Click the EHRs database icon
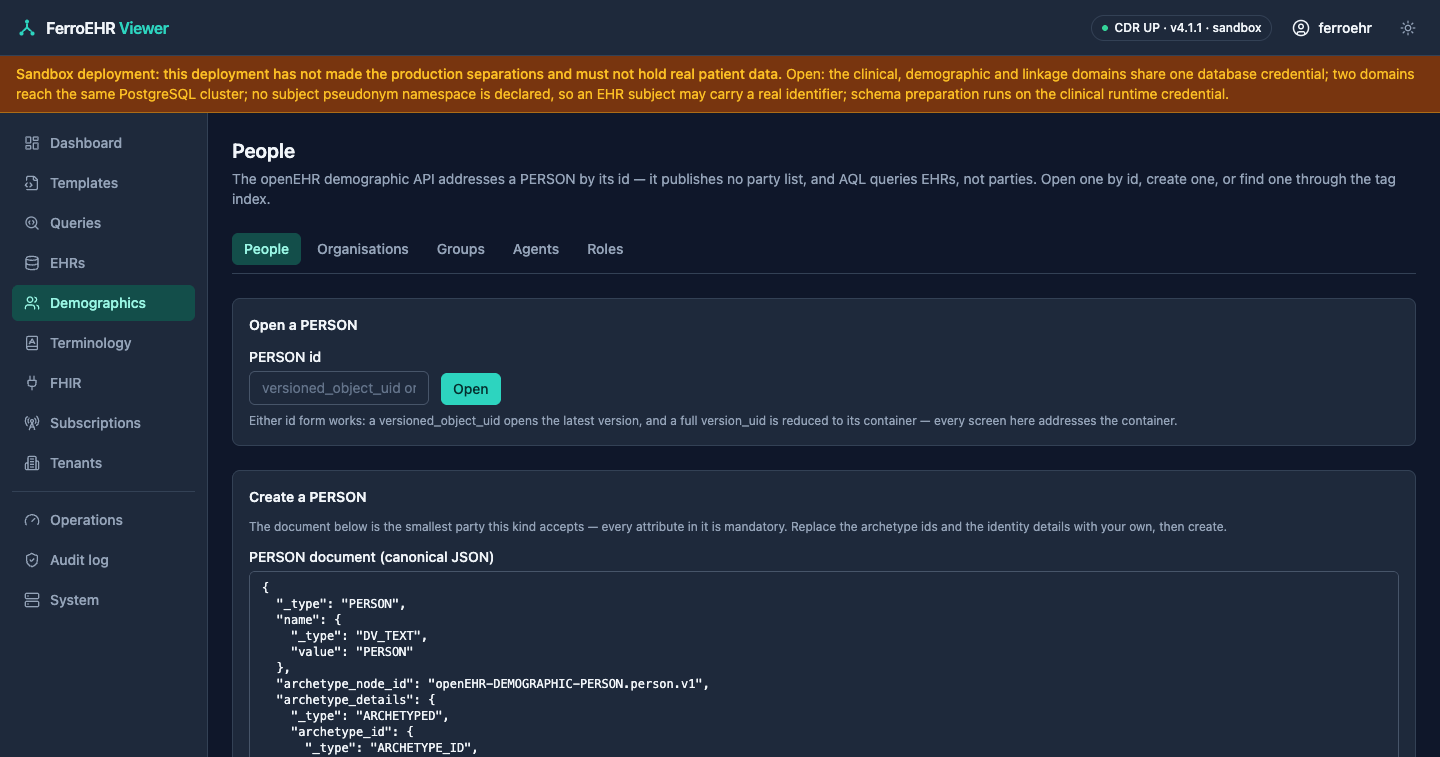1440x757 pixels. tap(32, 263)
